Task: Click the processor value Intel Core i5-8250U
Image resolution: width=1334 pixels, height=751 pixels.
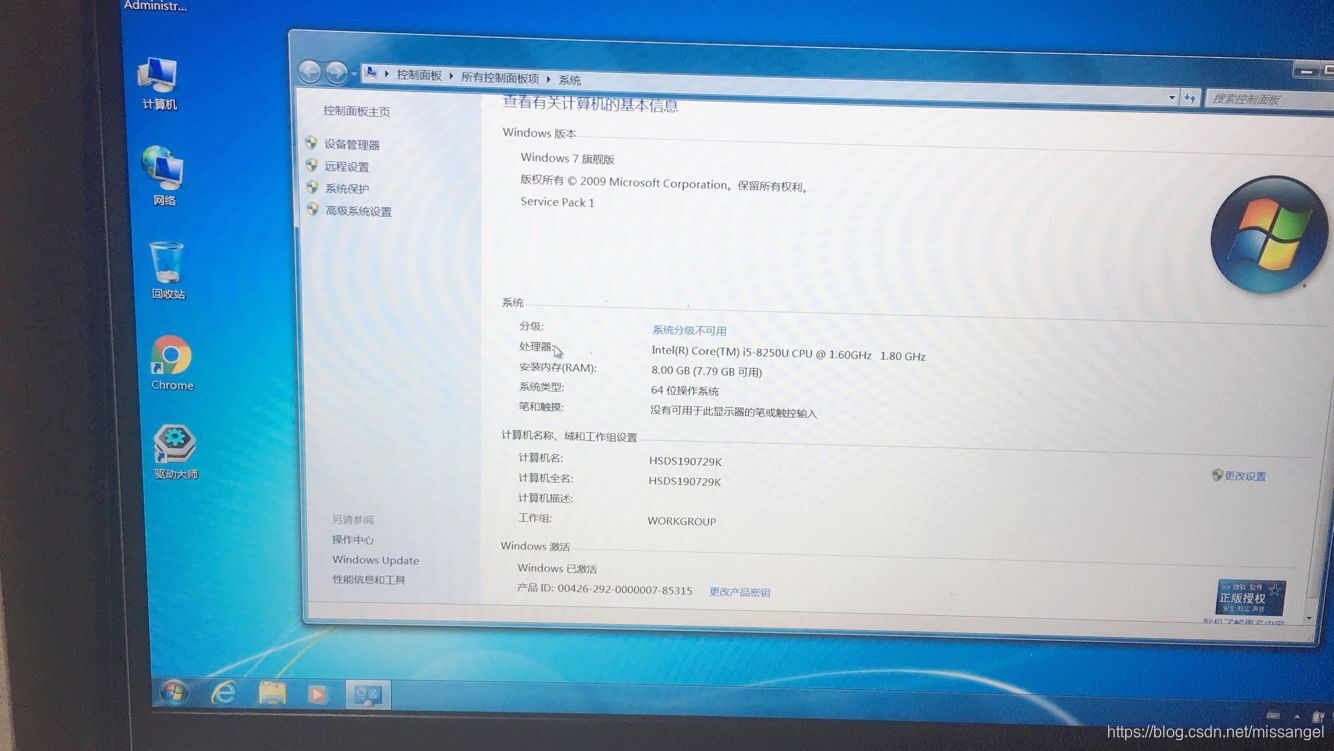Action: coord(788,353)
